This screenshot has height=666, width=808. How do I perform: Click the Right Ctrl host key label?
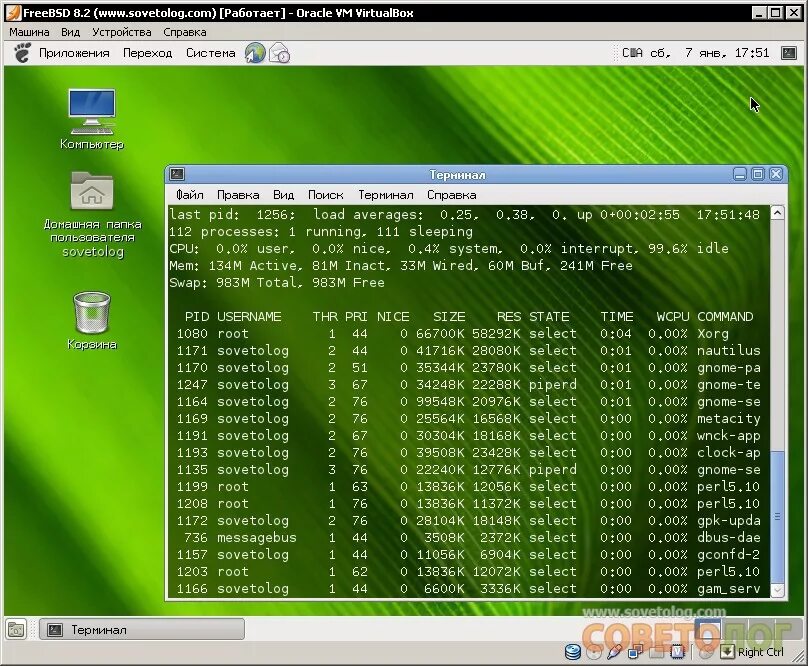point(761,652)
